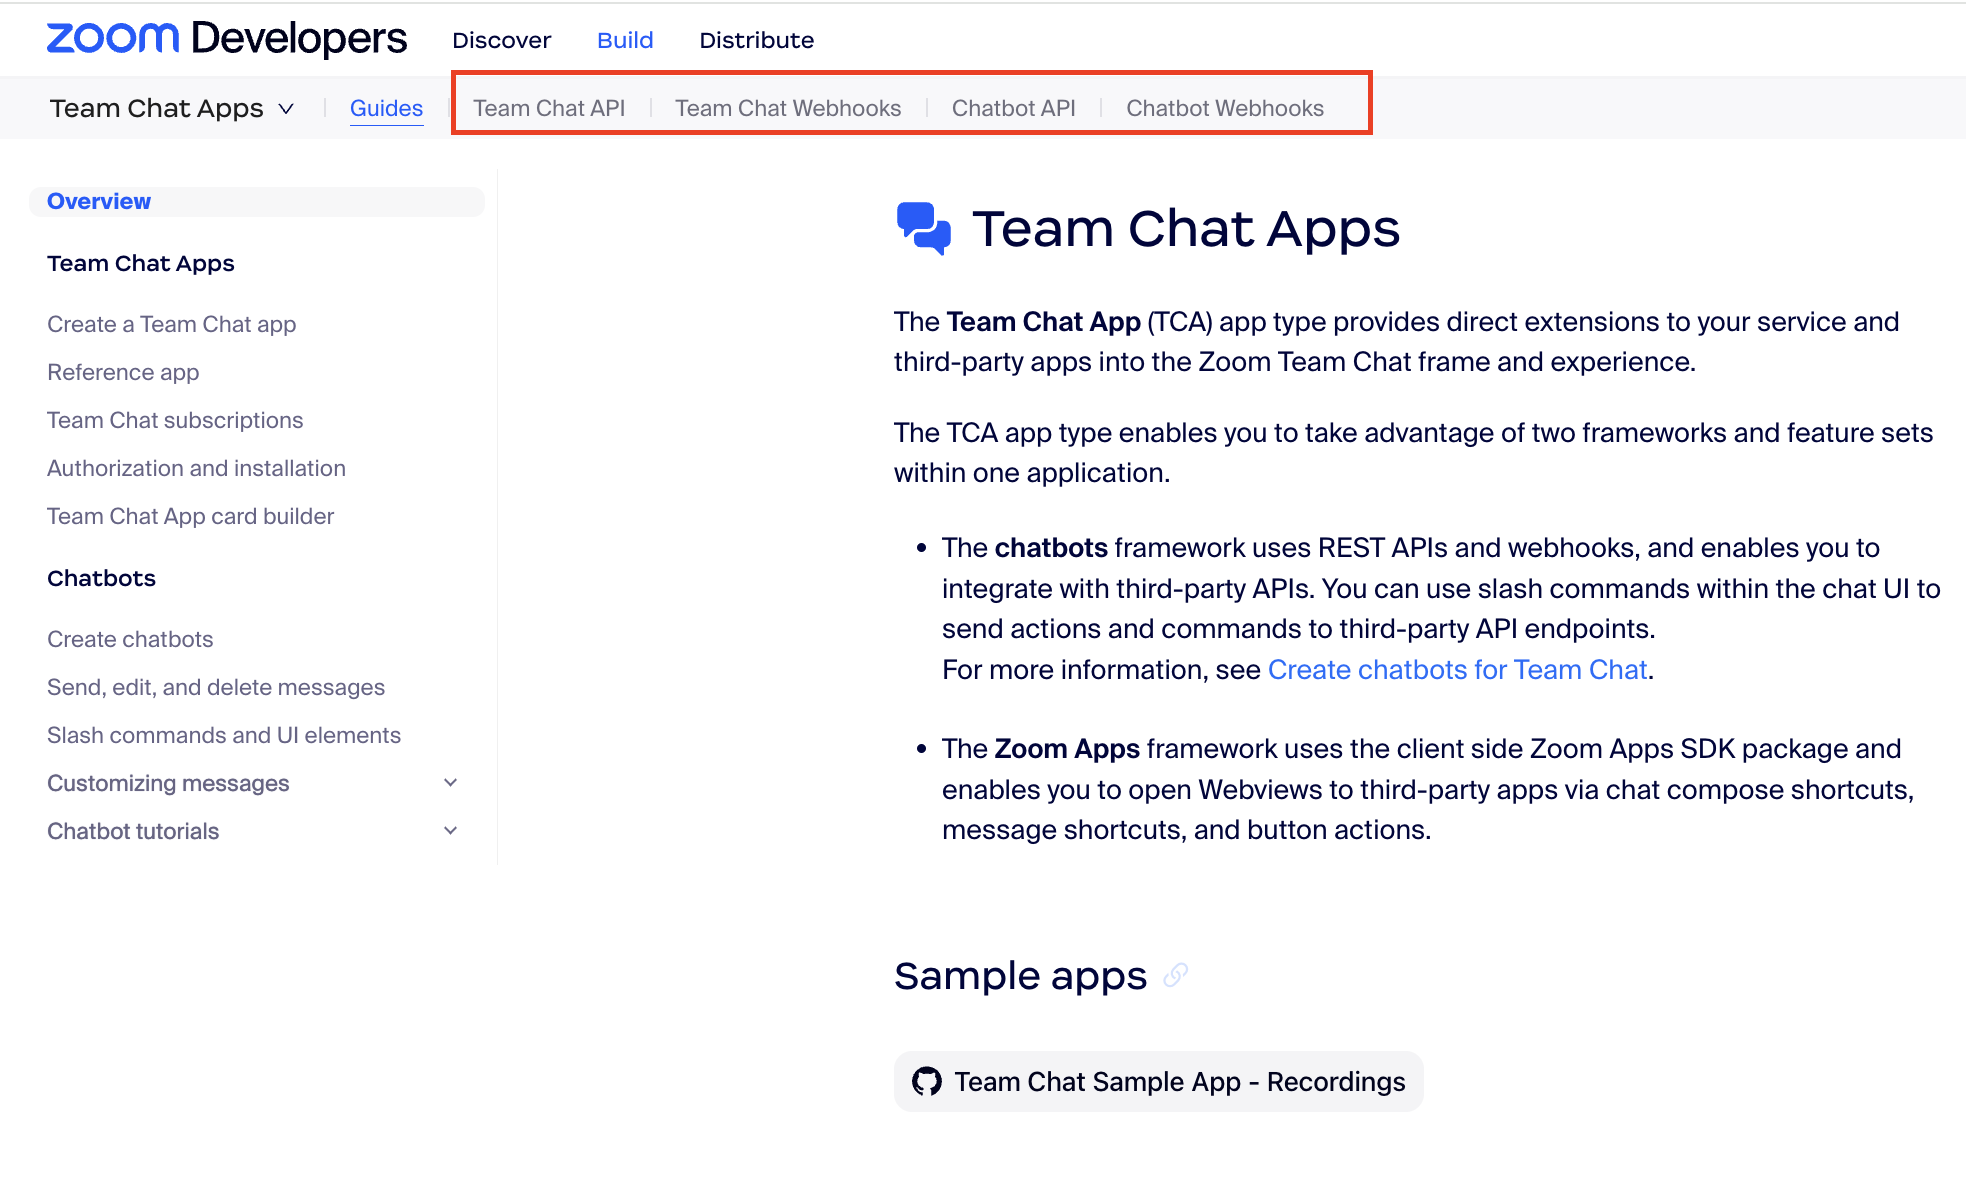Open the Team Chat Sample App - Recordings button
The height and width of the screenshot is (1196, 1966).
1158,1081
